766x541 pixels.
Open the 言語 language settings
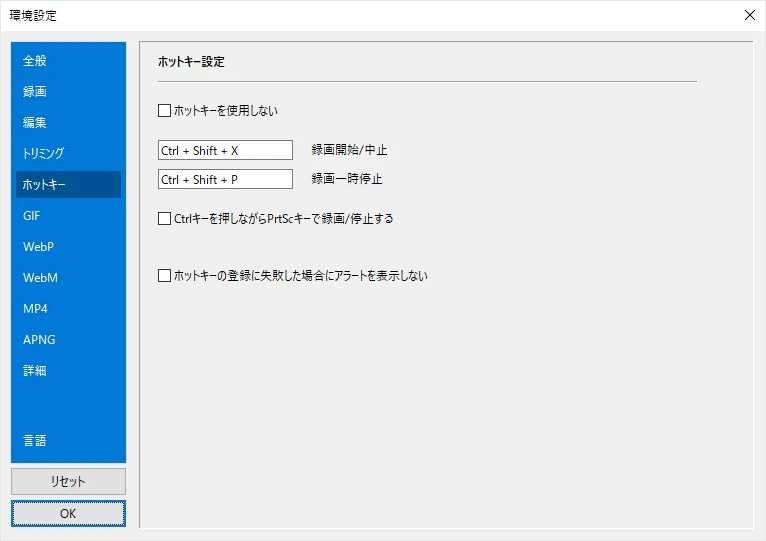[35, 441]
